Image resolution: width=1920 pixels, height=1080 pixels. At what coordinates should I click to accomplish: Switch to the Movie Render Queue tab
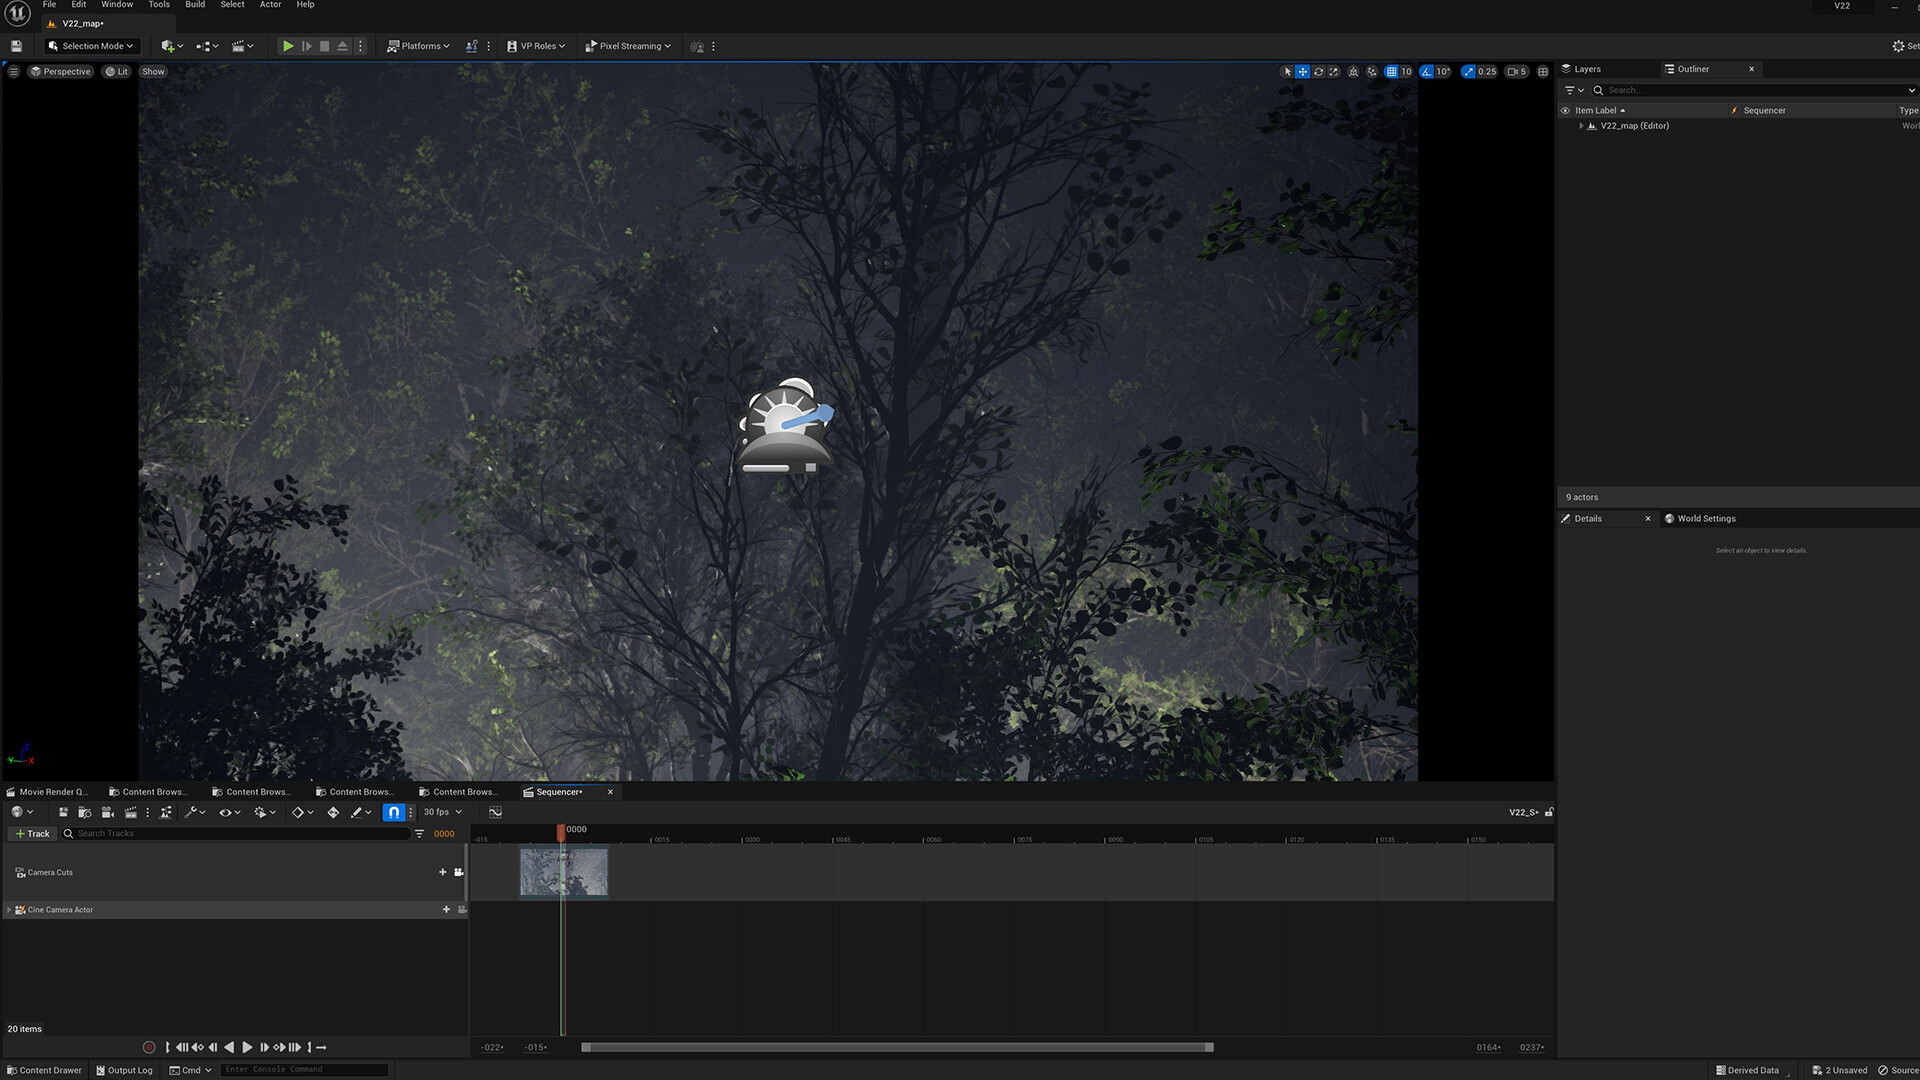(x=47, y=792)
